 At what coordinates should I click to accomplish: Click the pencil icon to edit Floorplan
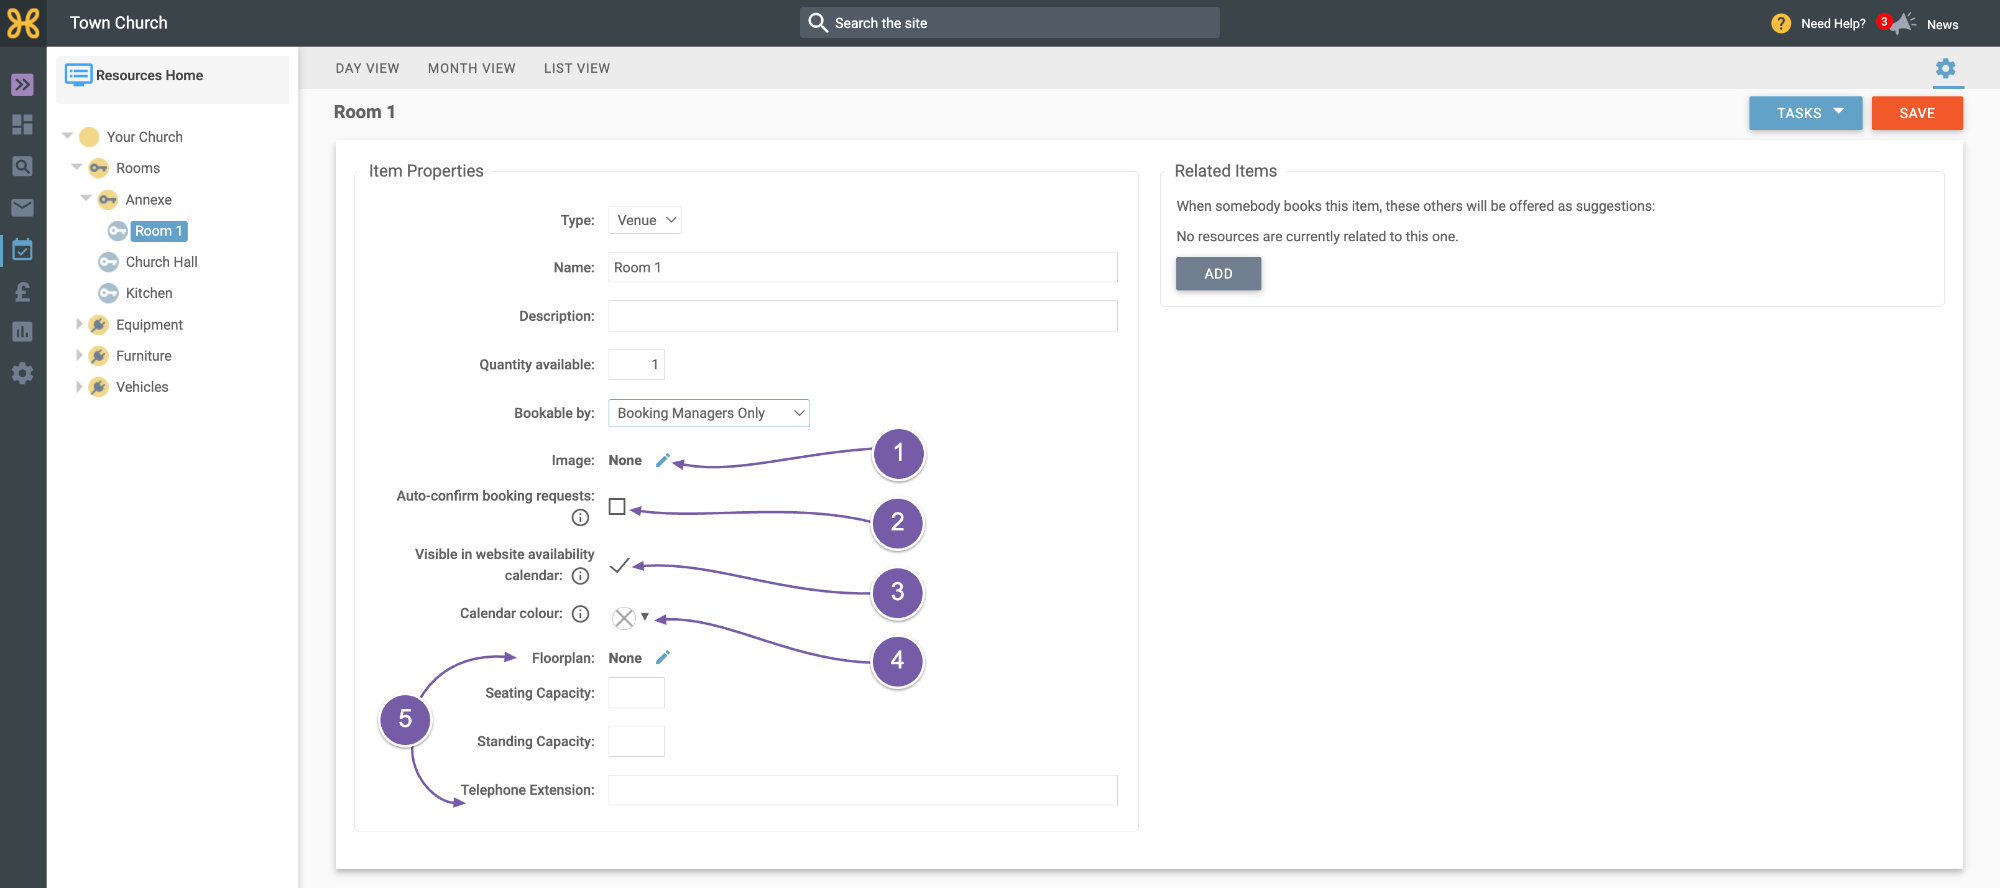(663, 657)
